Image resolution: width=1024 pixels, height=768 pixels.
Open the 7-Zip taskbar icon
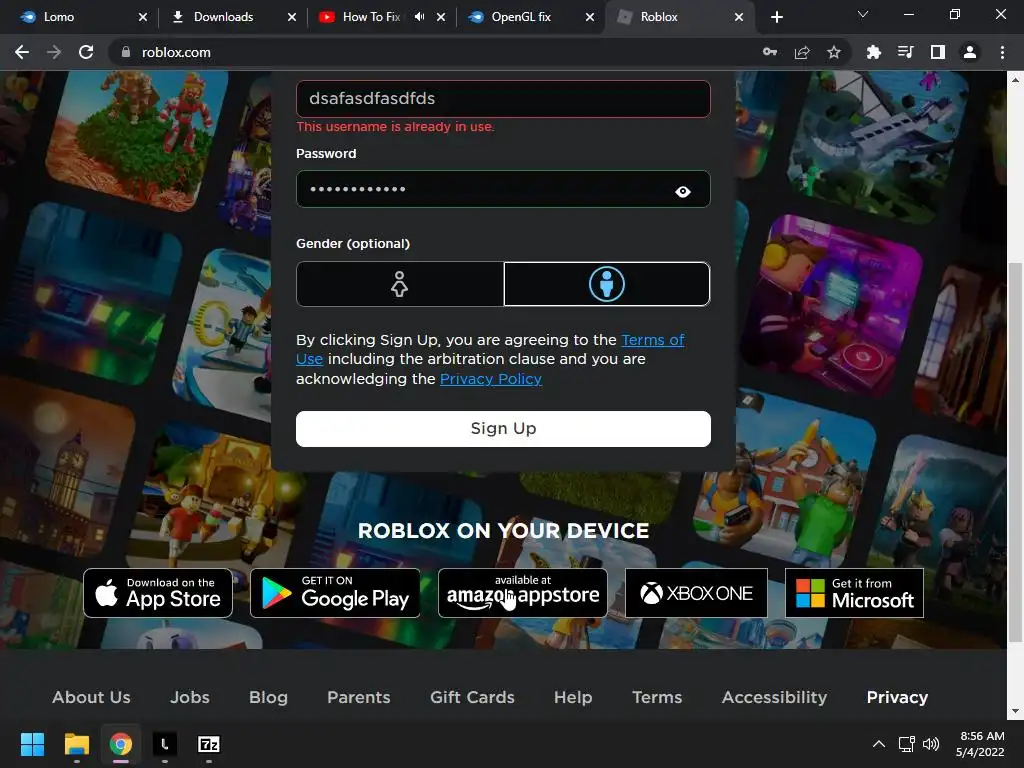[208, 744]
